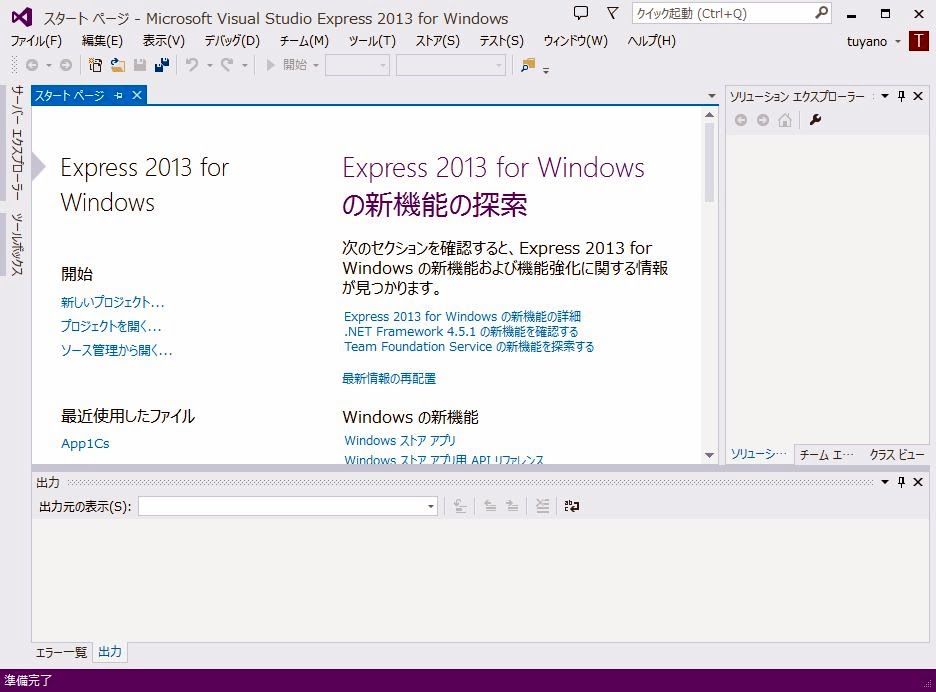Toggle auto-hide pin on Solution Explorer
Image resolution: width=936 pixels, height=692 pixels.
(x=901, y=96)
